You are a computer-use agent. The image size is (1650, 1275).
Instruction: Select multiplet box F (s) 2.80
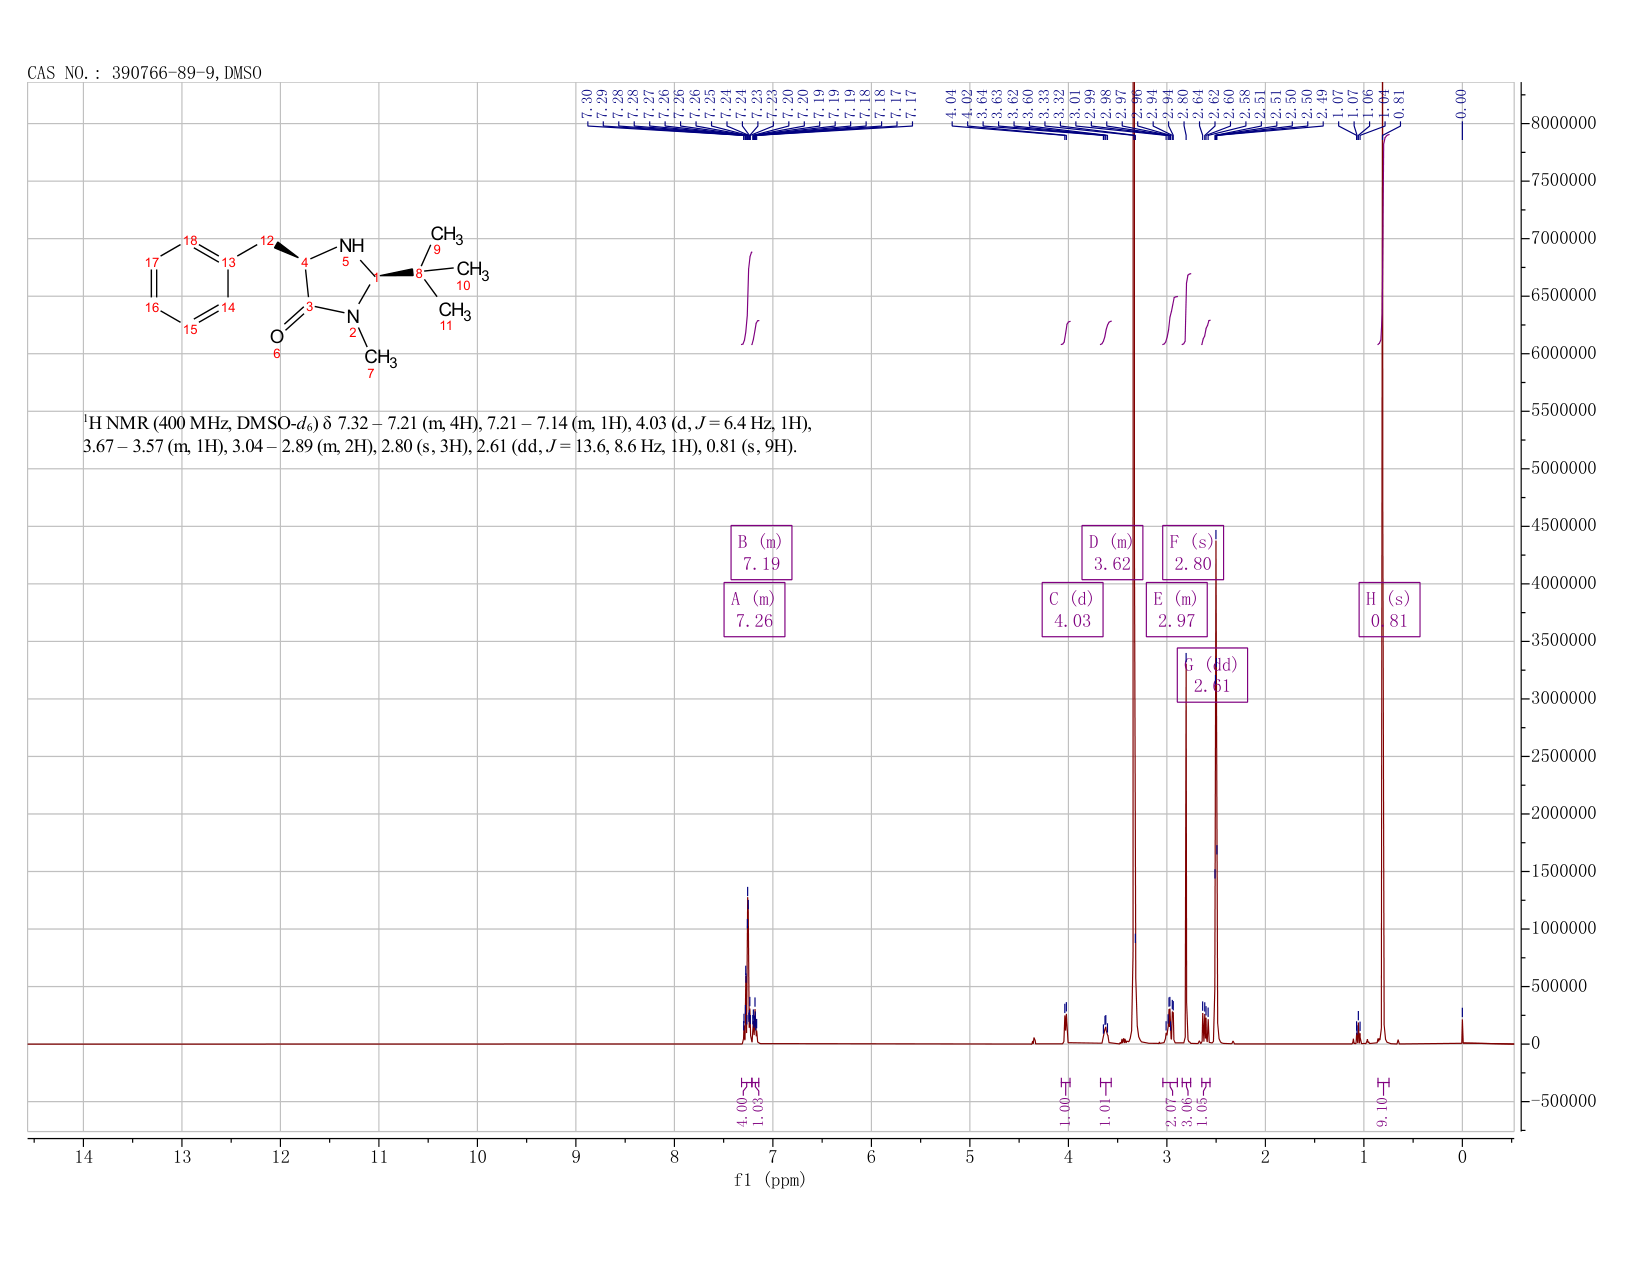[x=1193, y=552]
